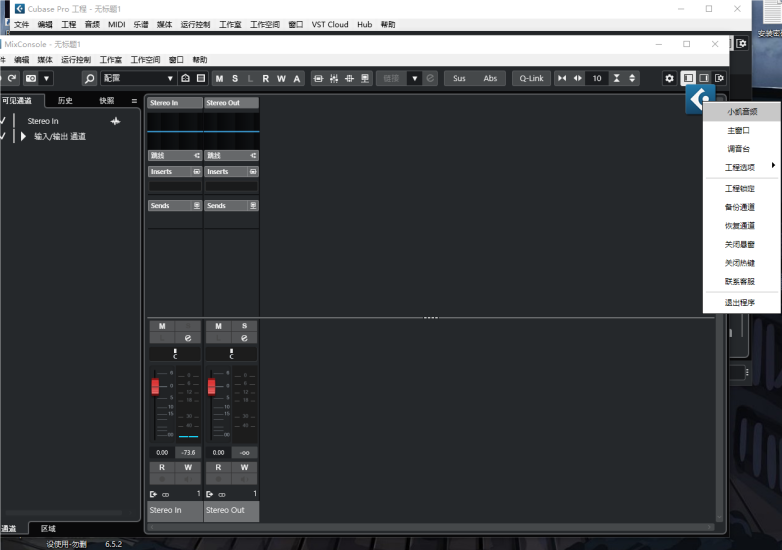The height and width of the screenshot is (550, 782).
Task: Open edit settings (e) for Stereo In
Action: pos(188,338)
